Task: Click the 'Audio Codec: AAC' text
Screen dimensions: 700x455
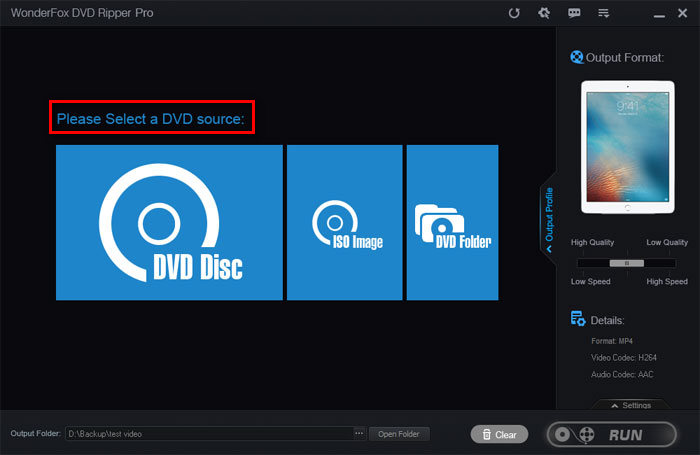Action: (622, 374)
